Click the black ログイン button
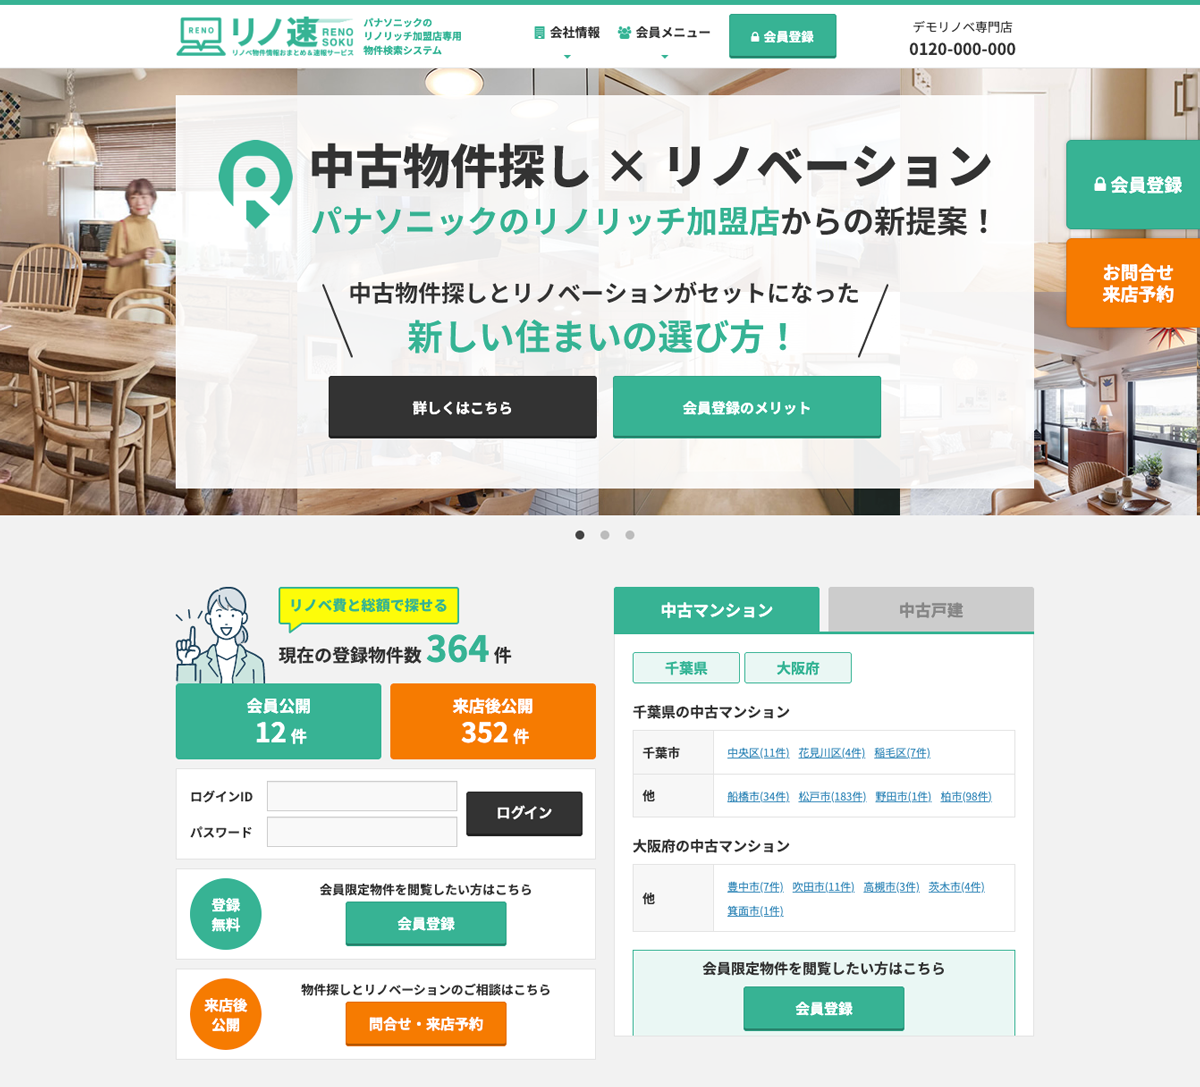The width and height of the screenshot is (1200, 1087). click(x=524, y=813)
